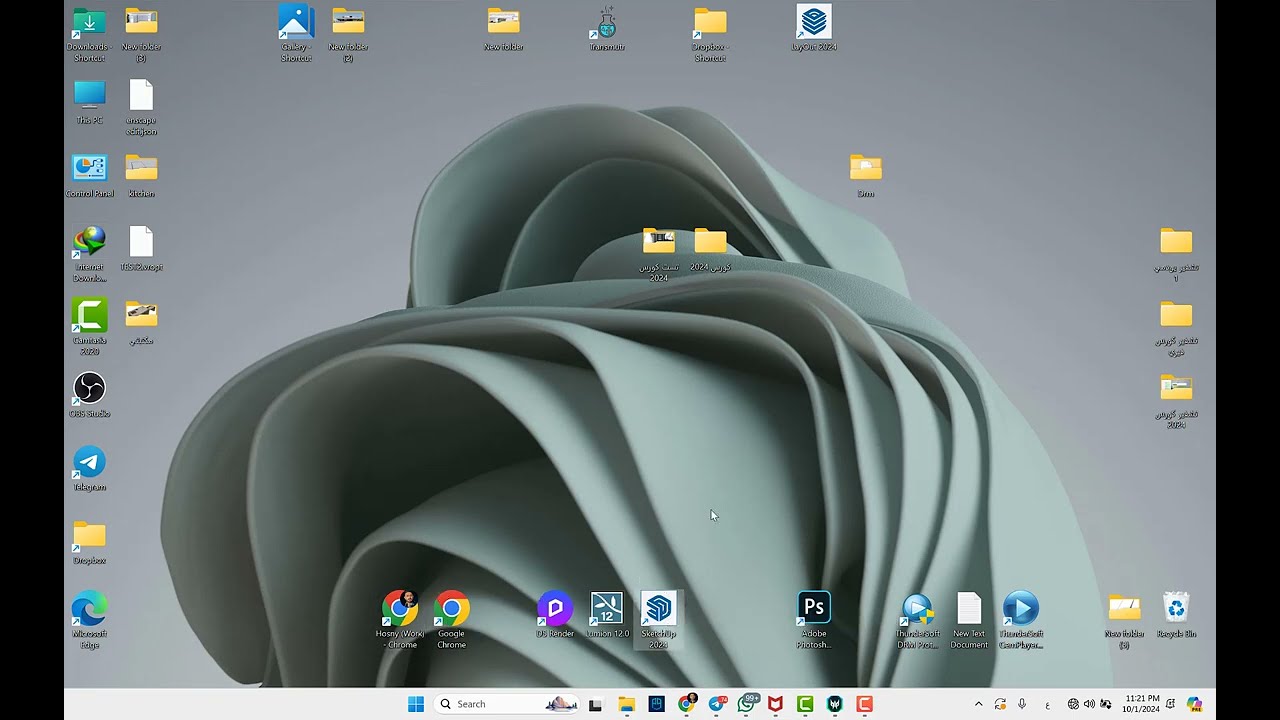Screen dimensions: 1280x720
Task: Select the ThunderSoft DRM Protection icon
Action: (x=917, y=619)
